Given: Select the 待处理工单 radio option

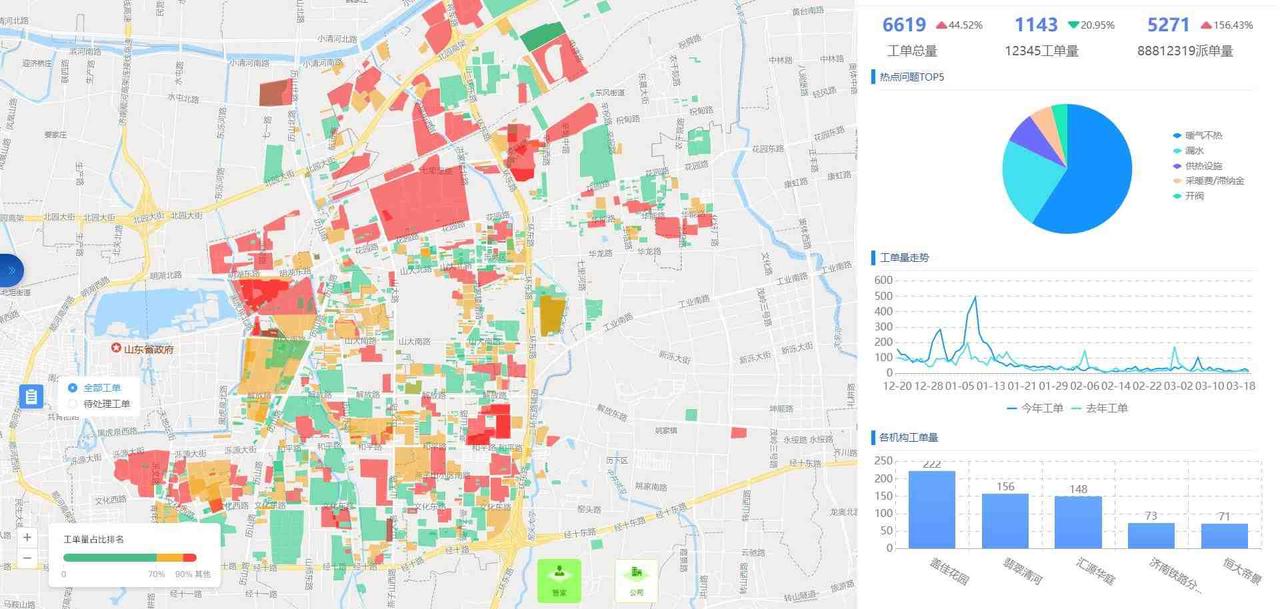Looking at the screenshot, I should 73,404.
